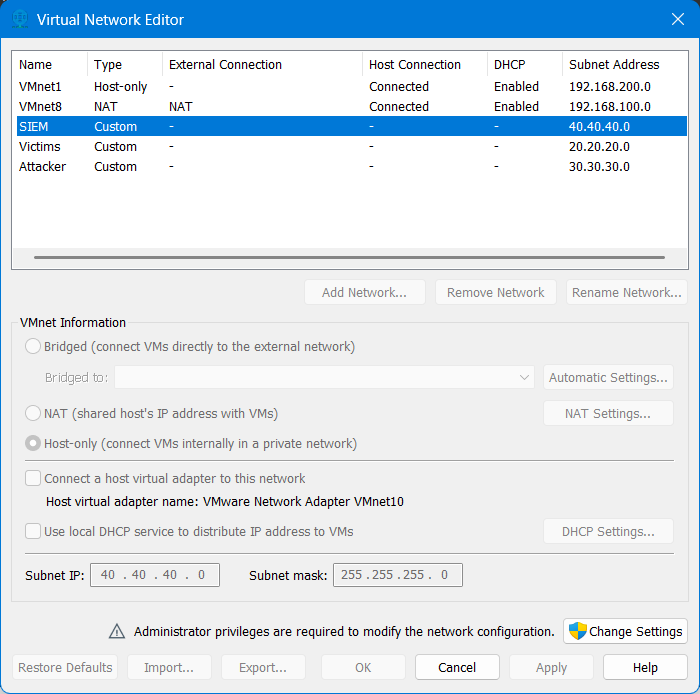Viewport: 700px width, 694px height.
Task: Open the Bridged to dropdown
Action: pos(324,378)
